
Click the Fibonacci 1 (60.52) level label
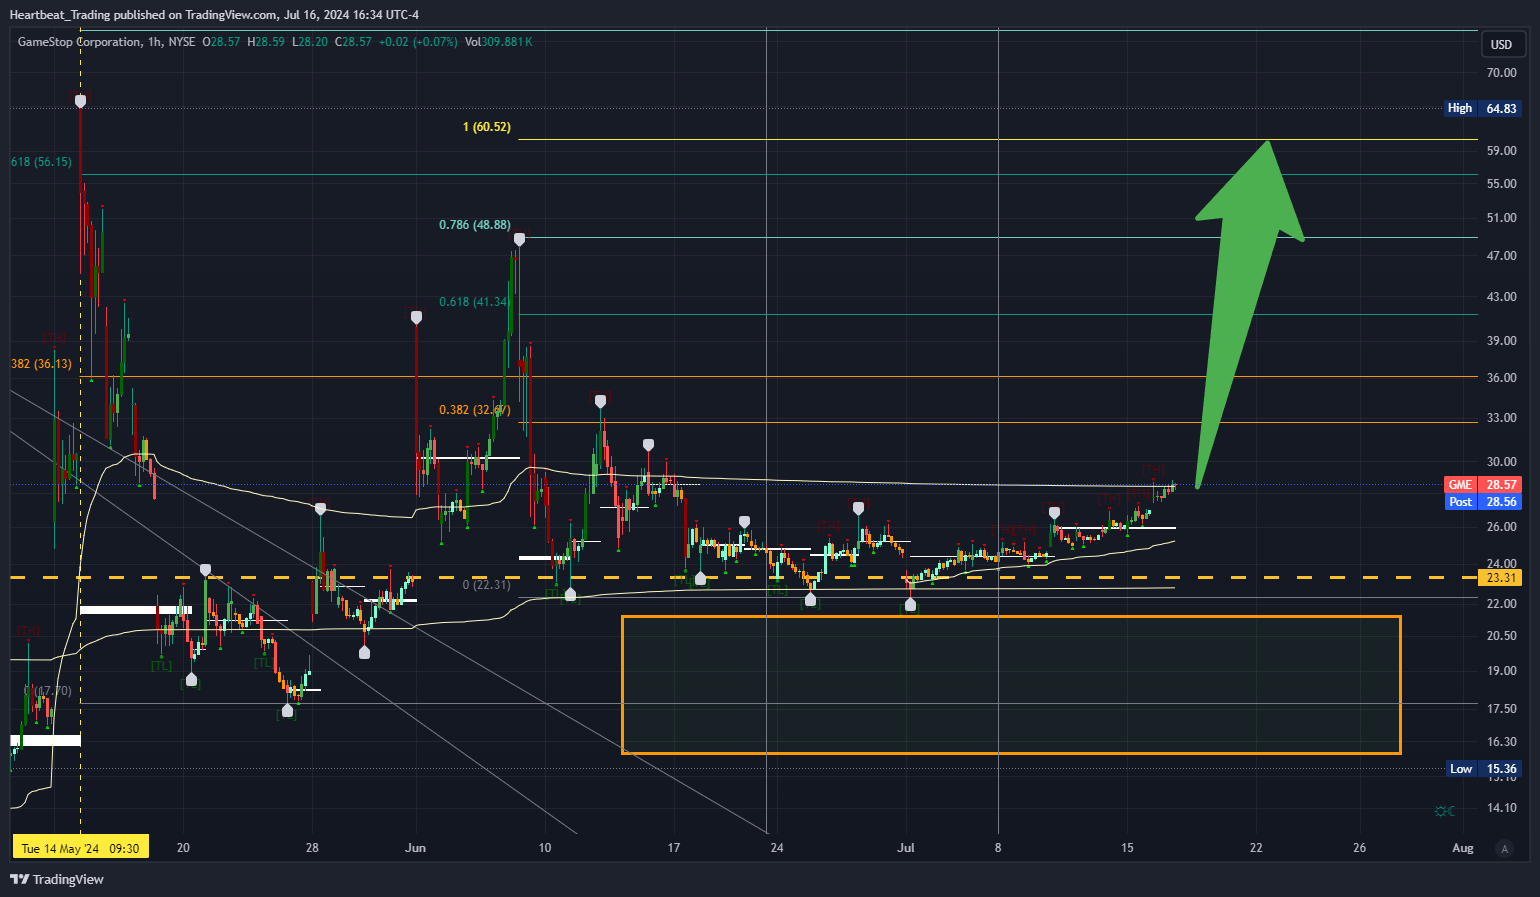(x=487, y=127)
